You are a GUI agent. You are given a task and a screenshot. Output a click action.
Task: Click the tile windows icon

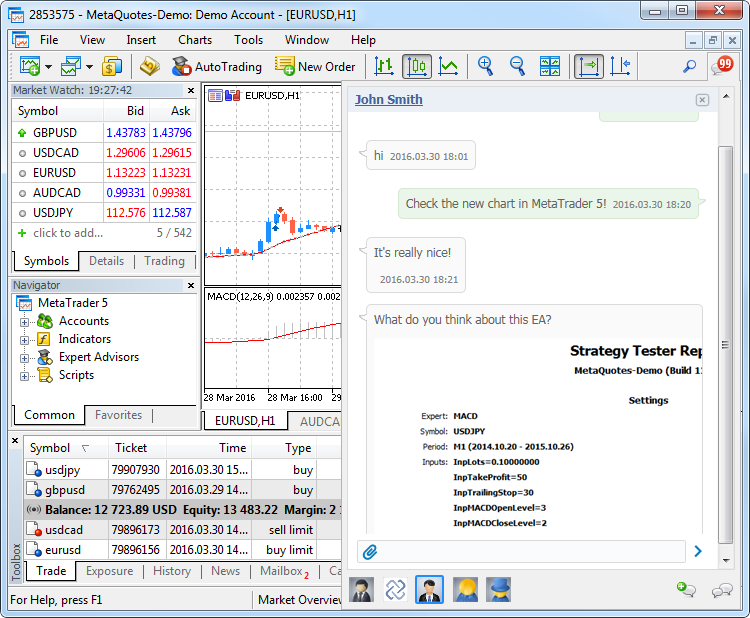click(550, 67)
